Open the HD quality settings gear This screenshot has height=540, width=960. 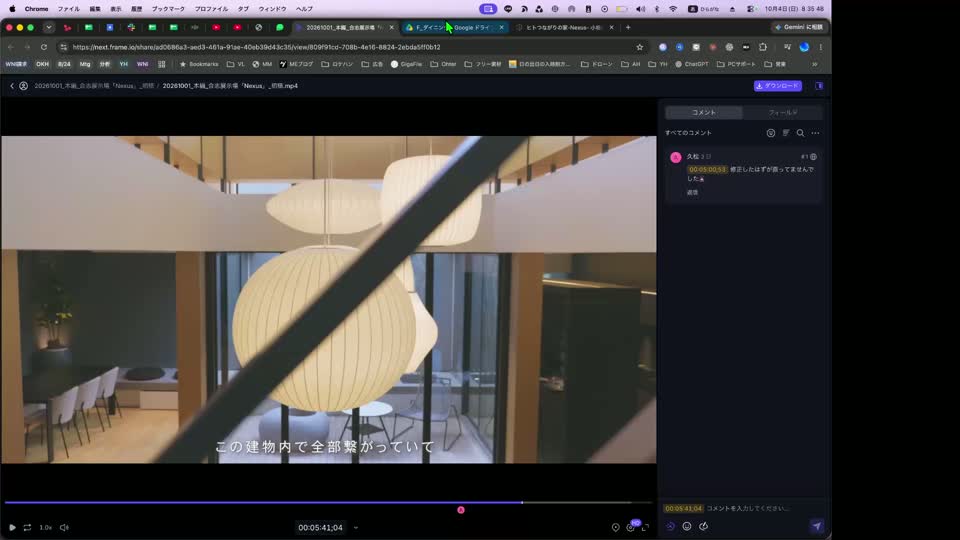(631, 527)
